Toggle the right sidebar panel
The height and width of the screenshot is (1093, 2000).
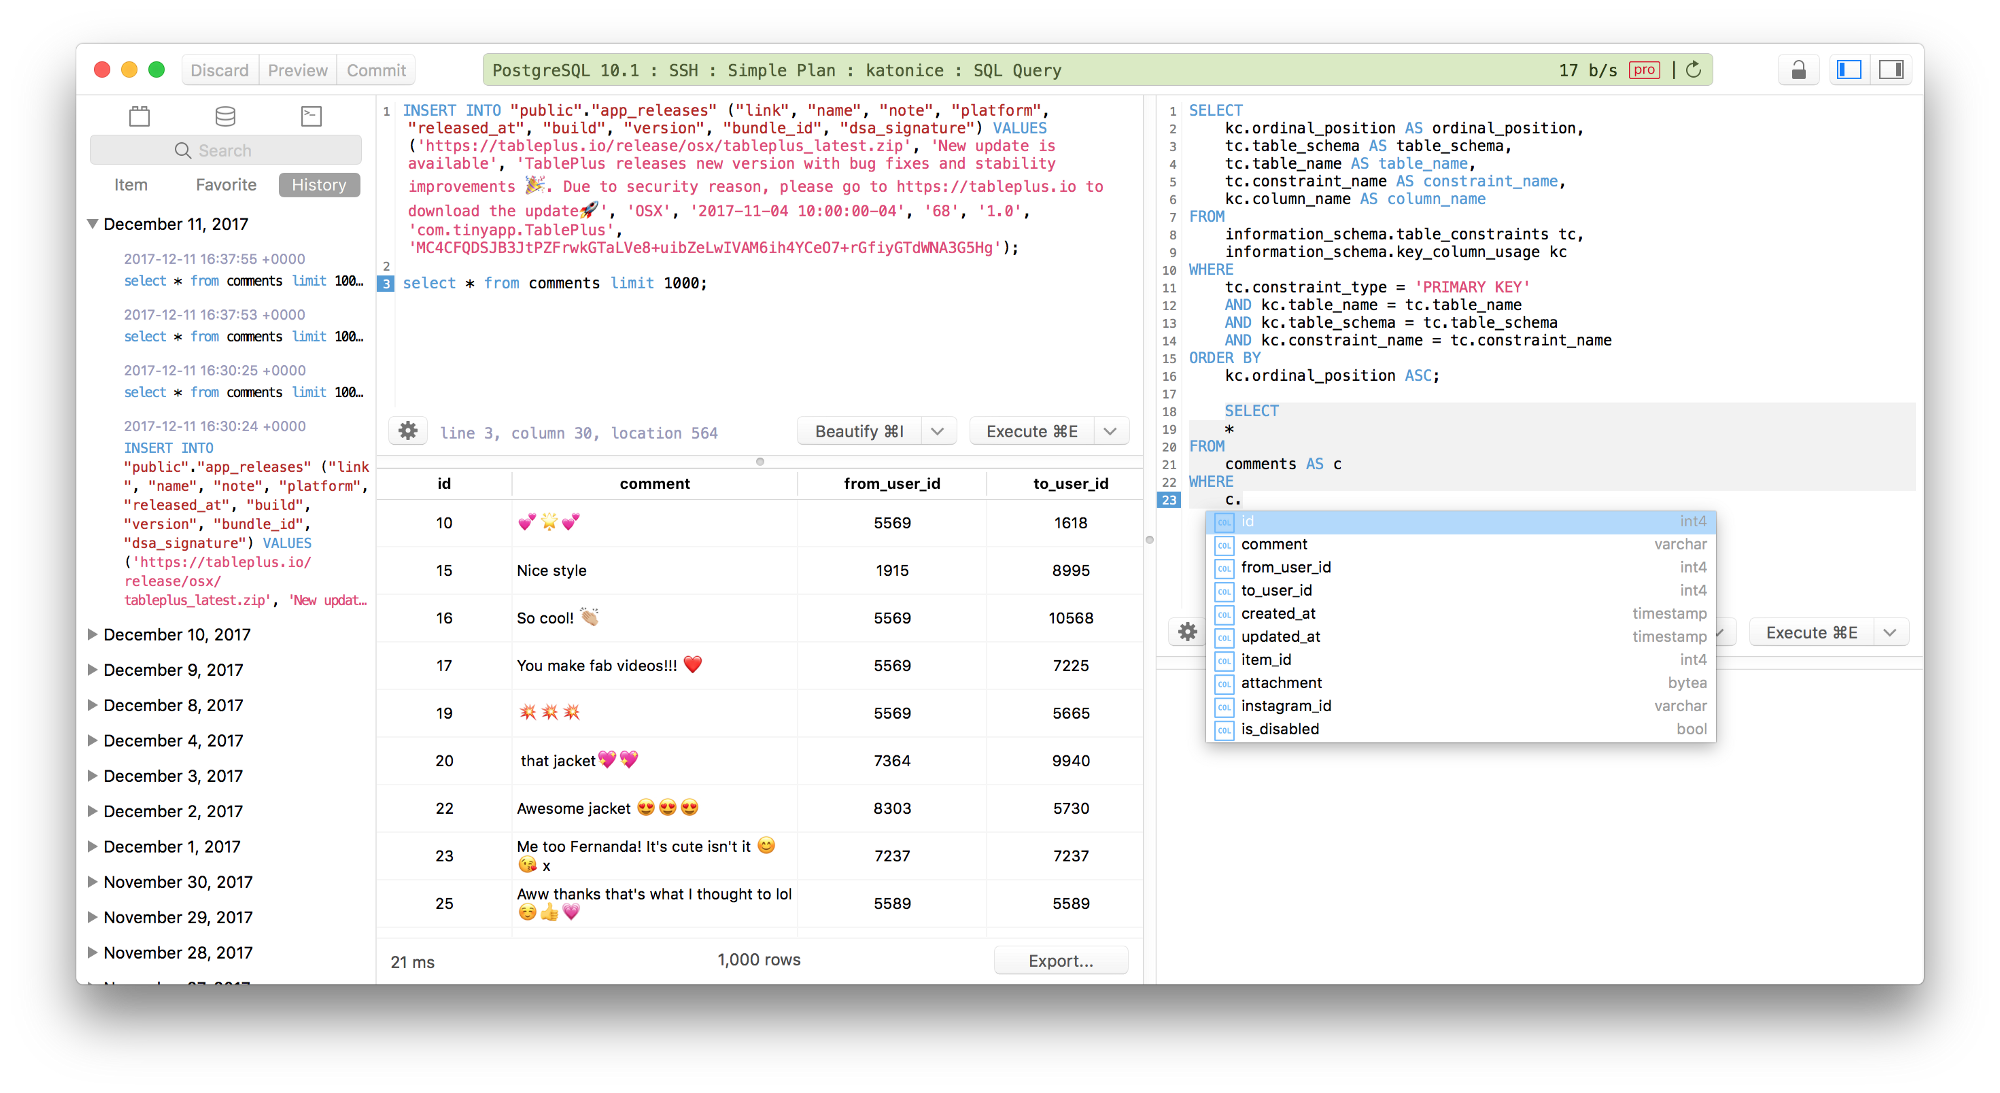[x=1891, y=70]
